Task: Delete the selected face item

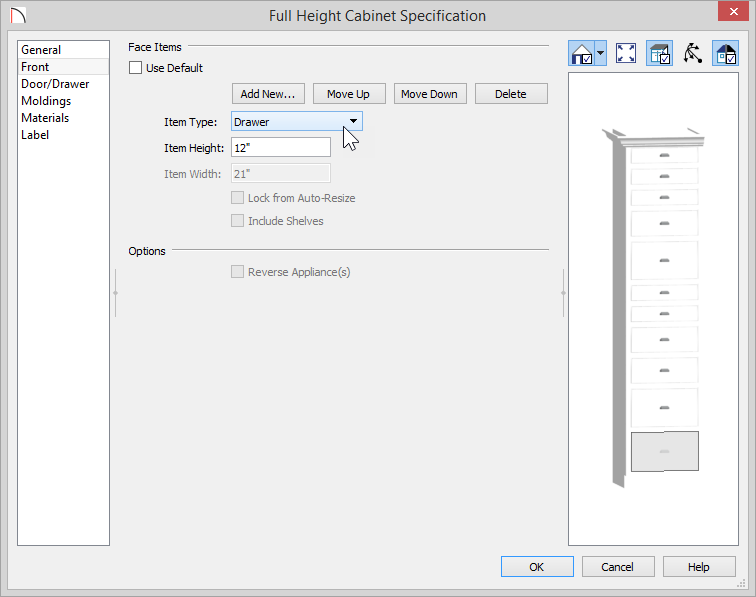Action: pos(511,94)
